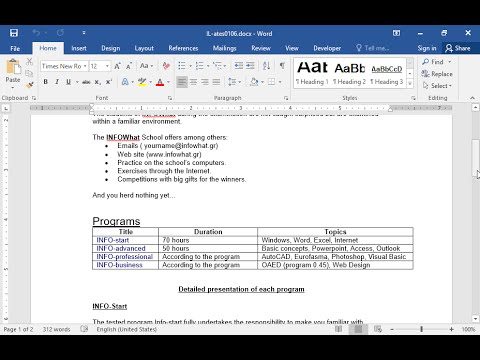Apply superscript formatting
Viewport: 480px width, 360px height.
(109, 82)
